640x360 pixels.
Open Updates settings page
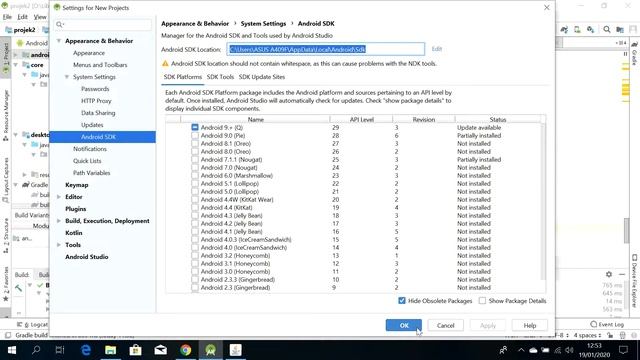(92, 125)
